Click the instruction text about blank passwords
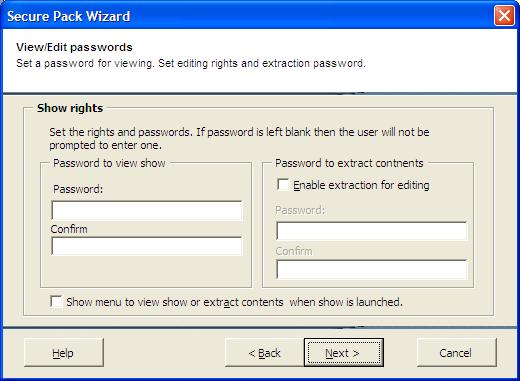The height and width of the screenshot is (381, 520). tap(239, 138)
